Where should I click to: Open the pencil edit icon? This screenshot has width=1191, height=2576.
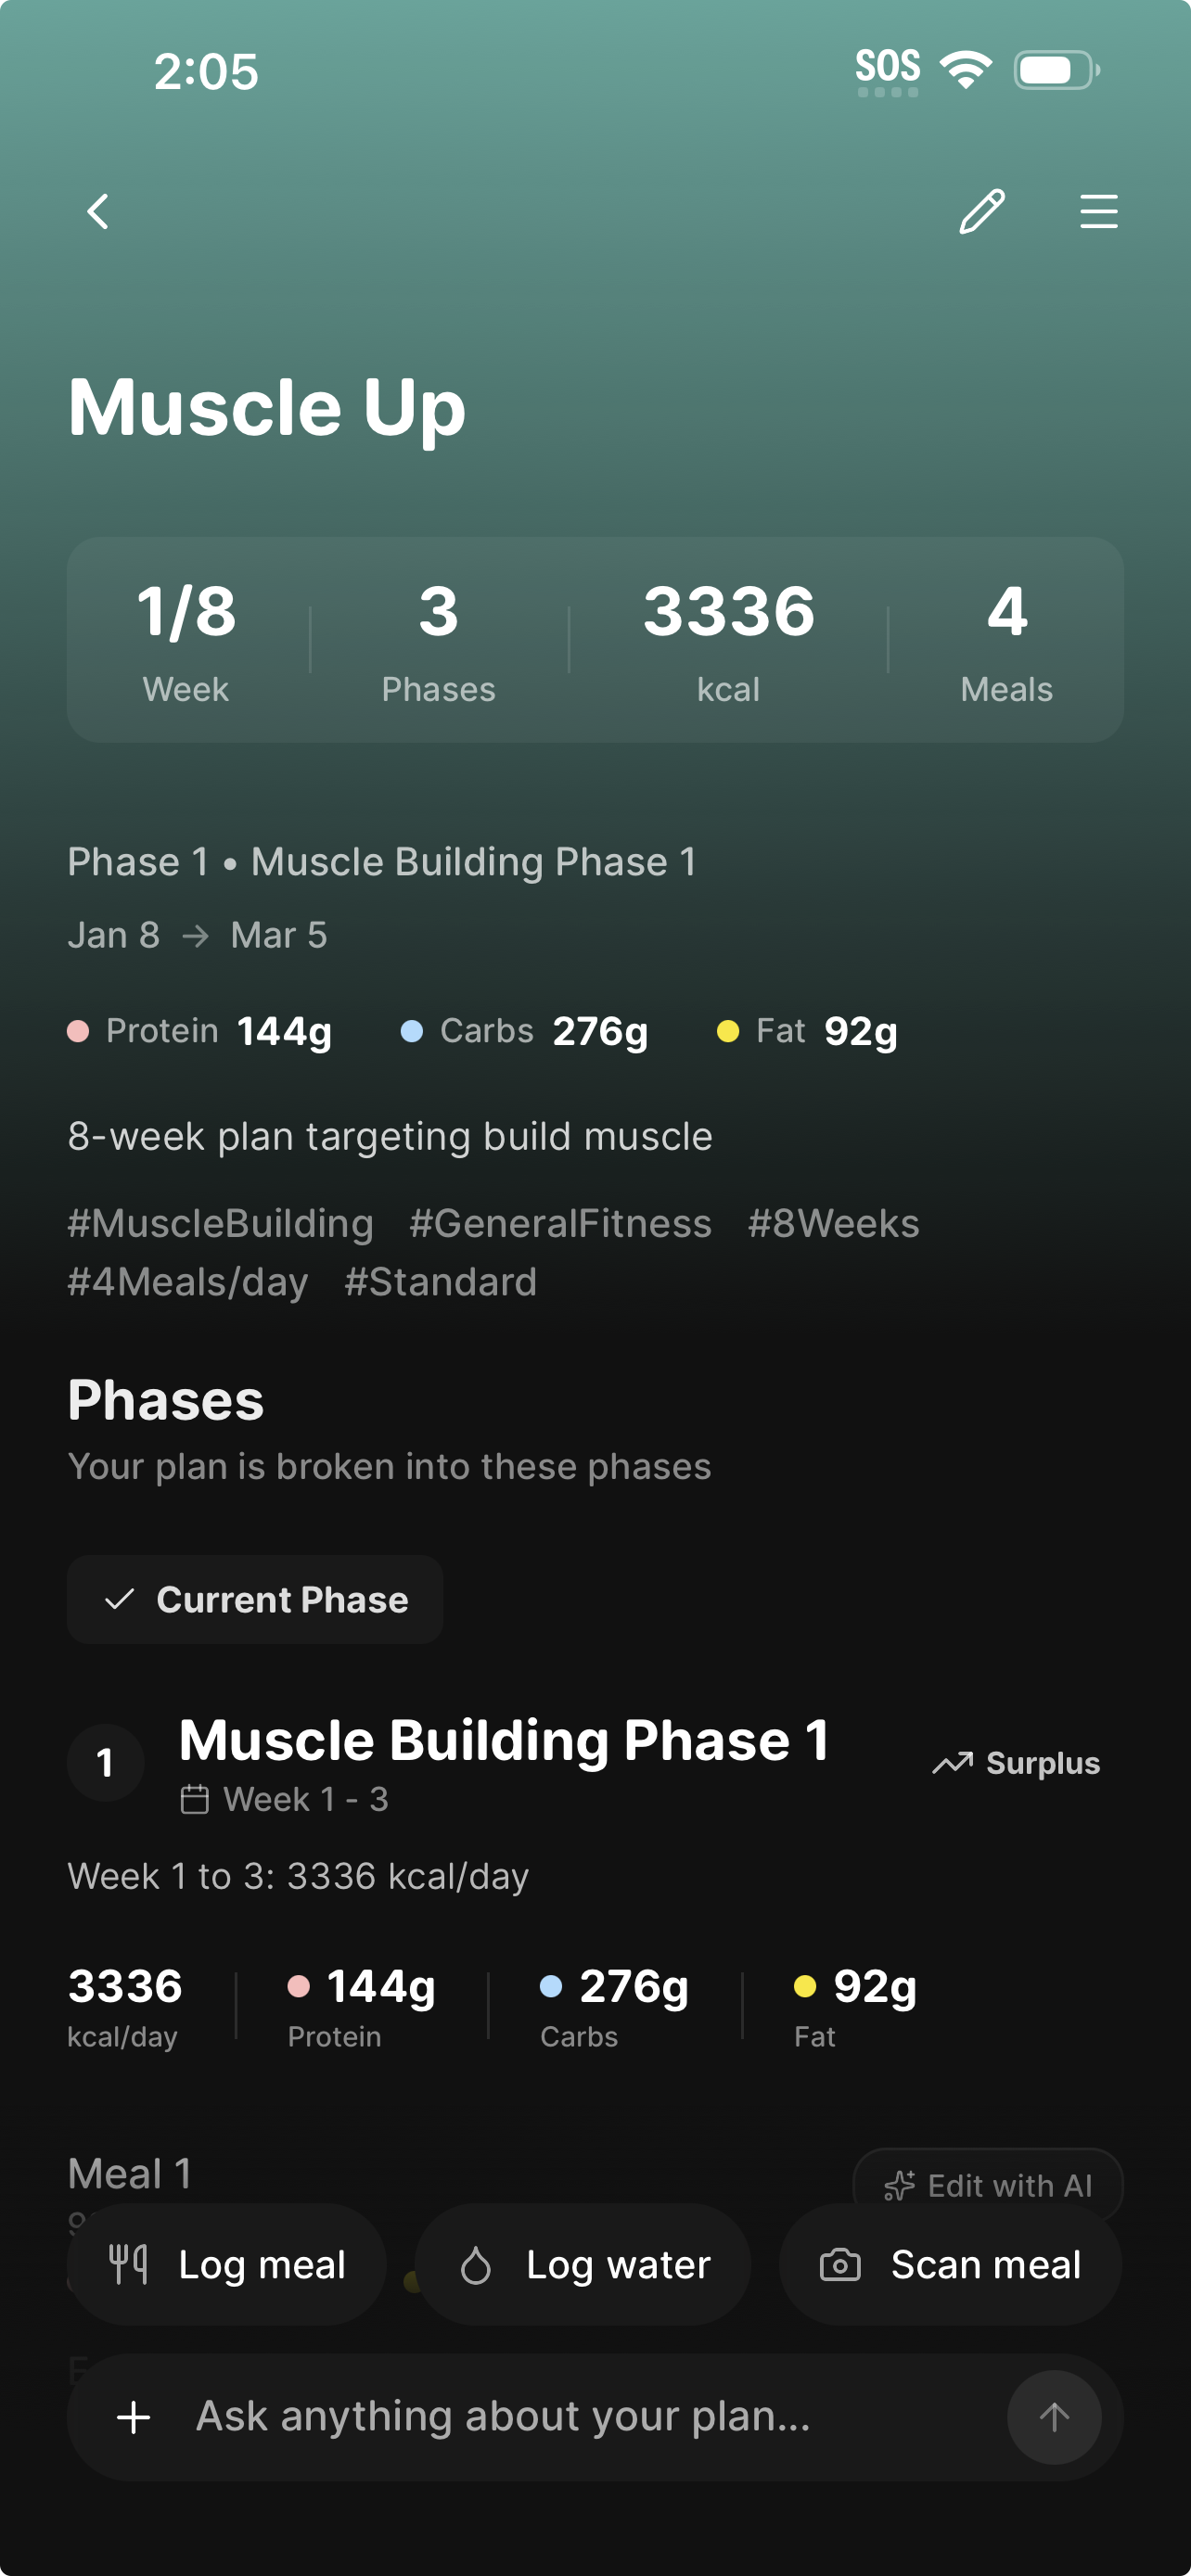(x=981, y=212)
